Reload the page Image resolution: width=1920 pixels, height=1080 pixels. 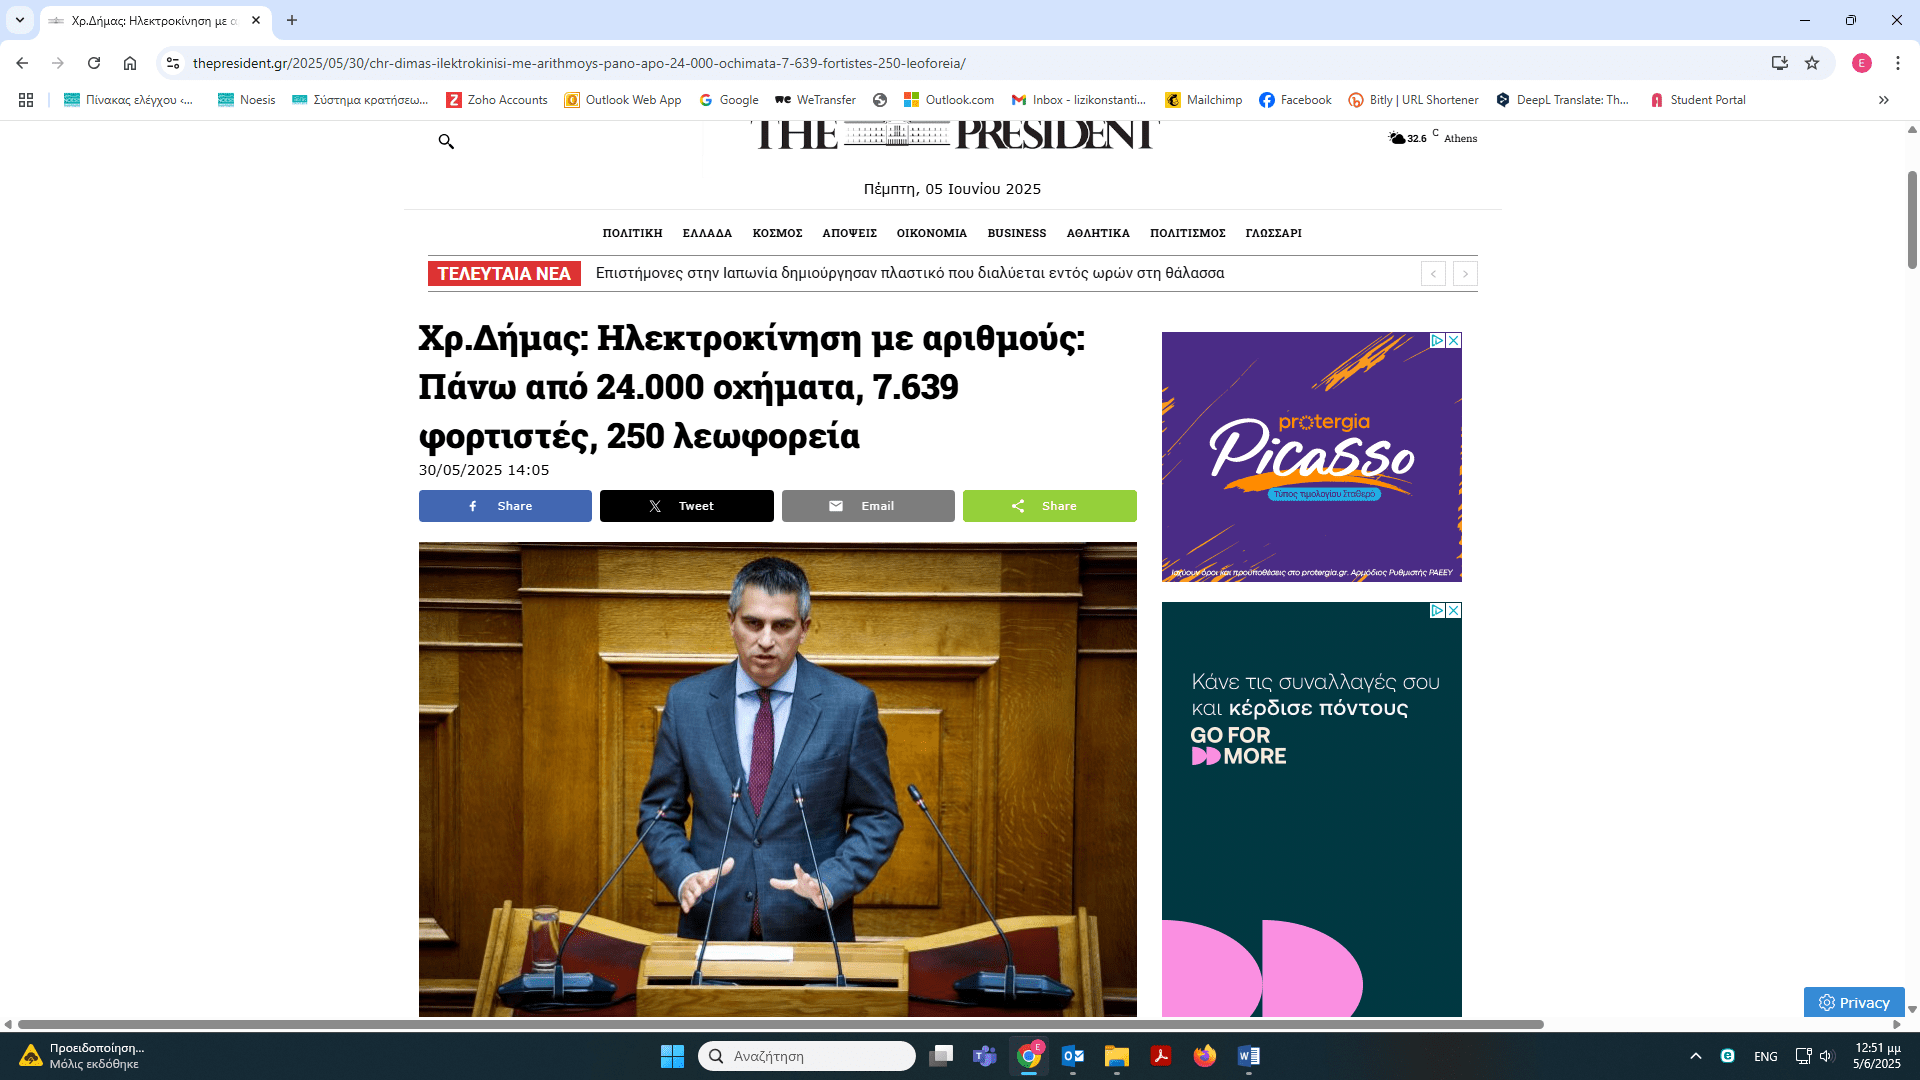94,63
